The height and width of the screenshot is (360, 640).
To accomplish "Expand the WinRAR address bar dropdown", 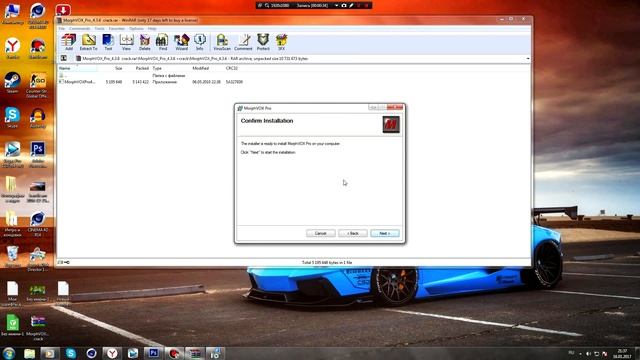I will pyautogui.click(x=527, y=59).
